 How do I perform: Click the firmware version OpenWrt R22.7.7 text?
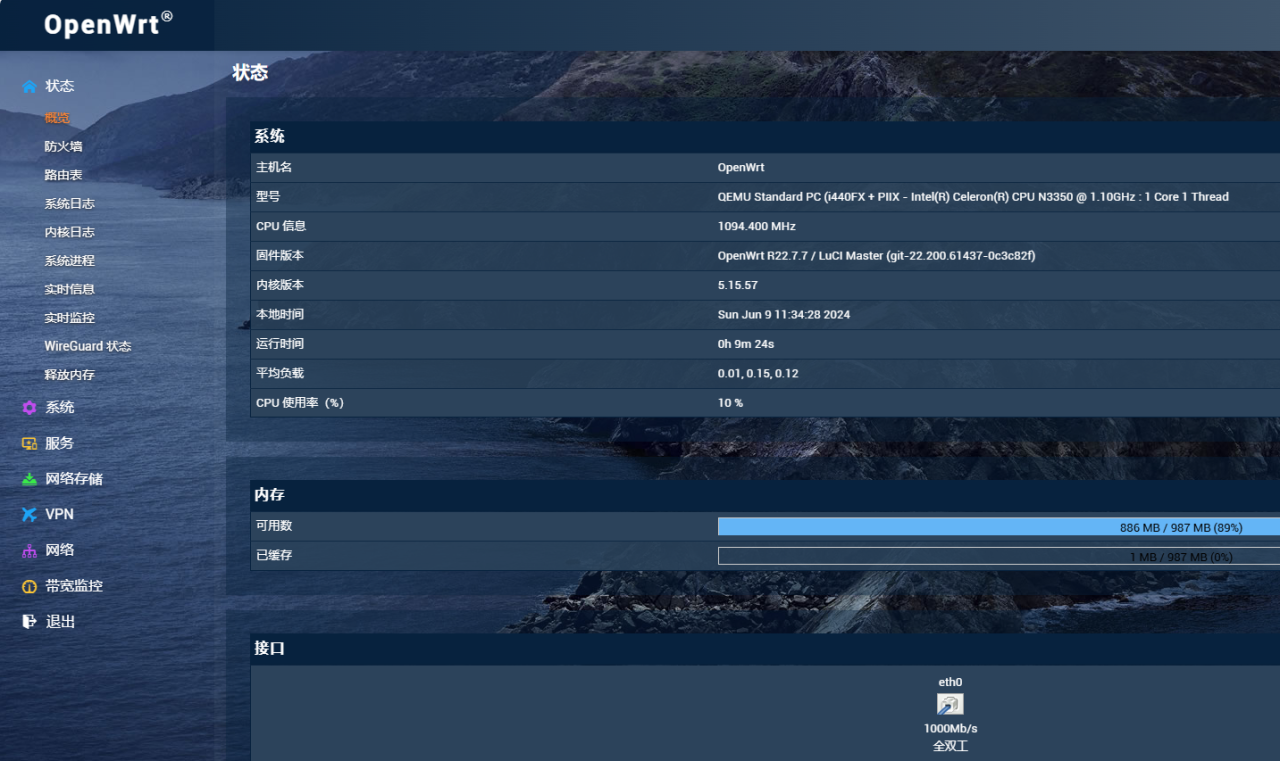(x=876, y=256)
